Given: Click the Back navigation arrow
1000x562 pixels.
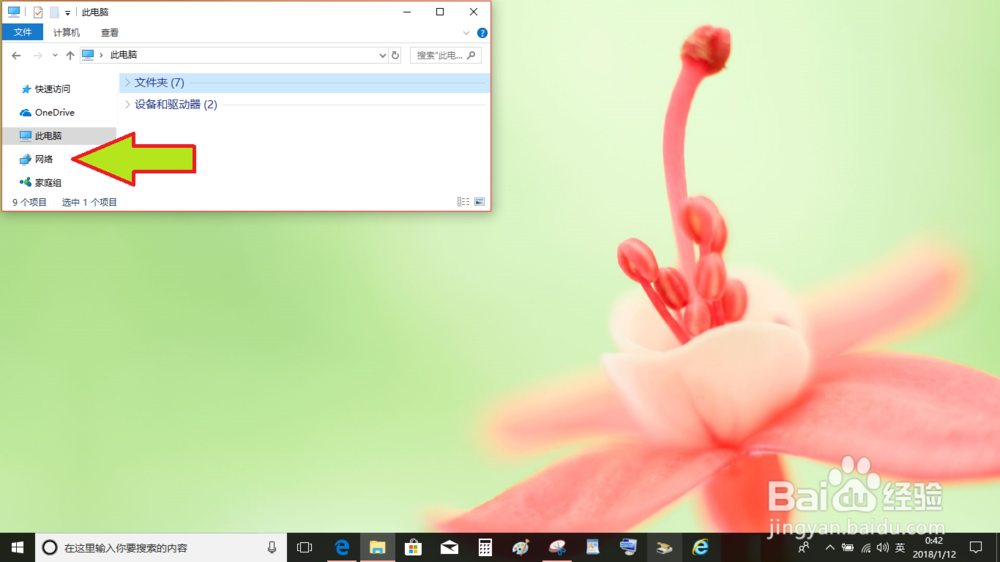Looking at the screenshot, I should click(17, 55).
